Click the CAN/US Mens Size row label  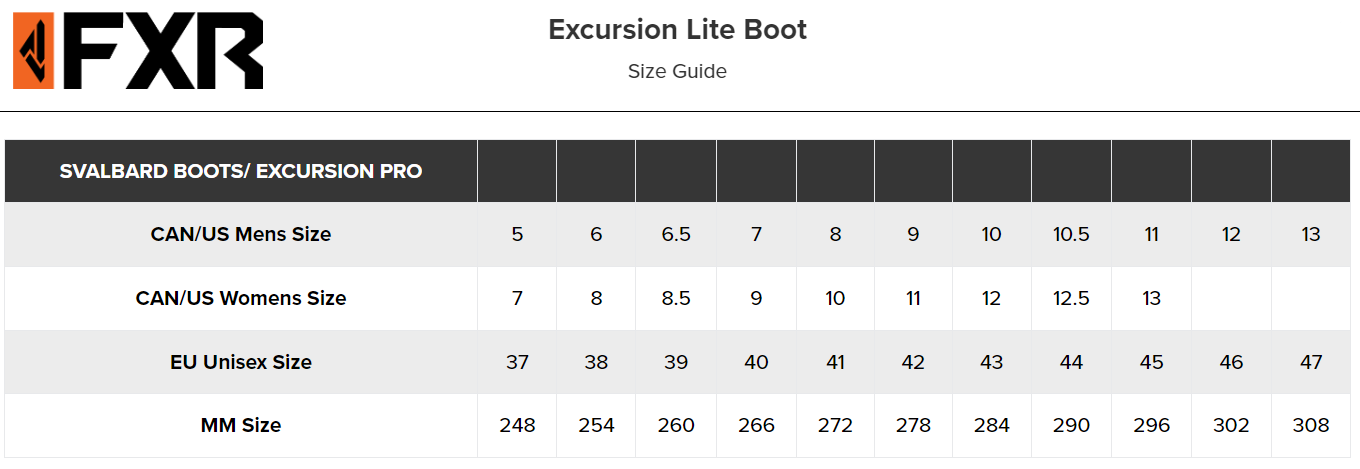[241, 234]
